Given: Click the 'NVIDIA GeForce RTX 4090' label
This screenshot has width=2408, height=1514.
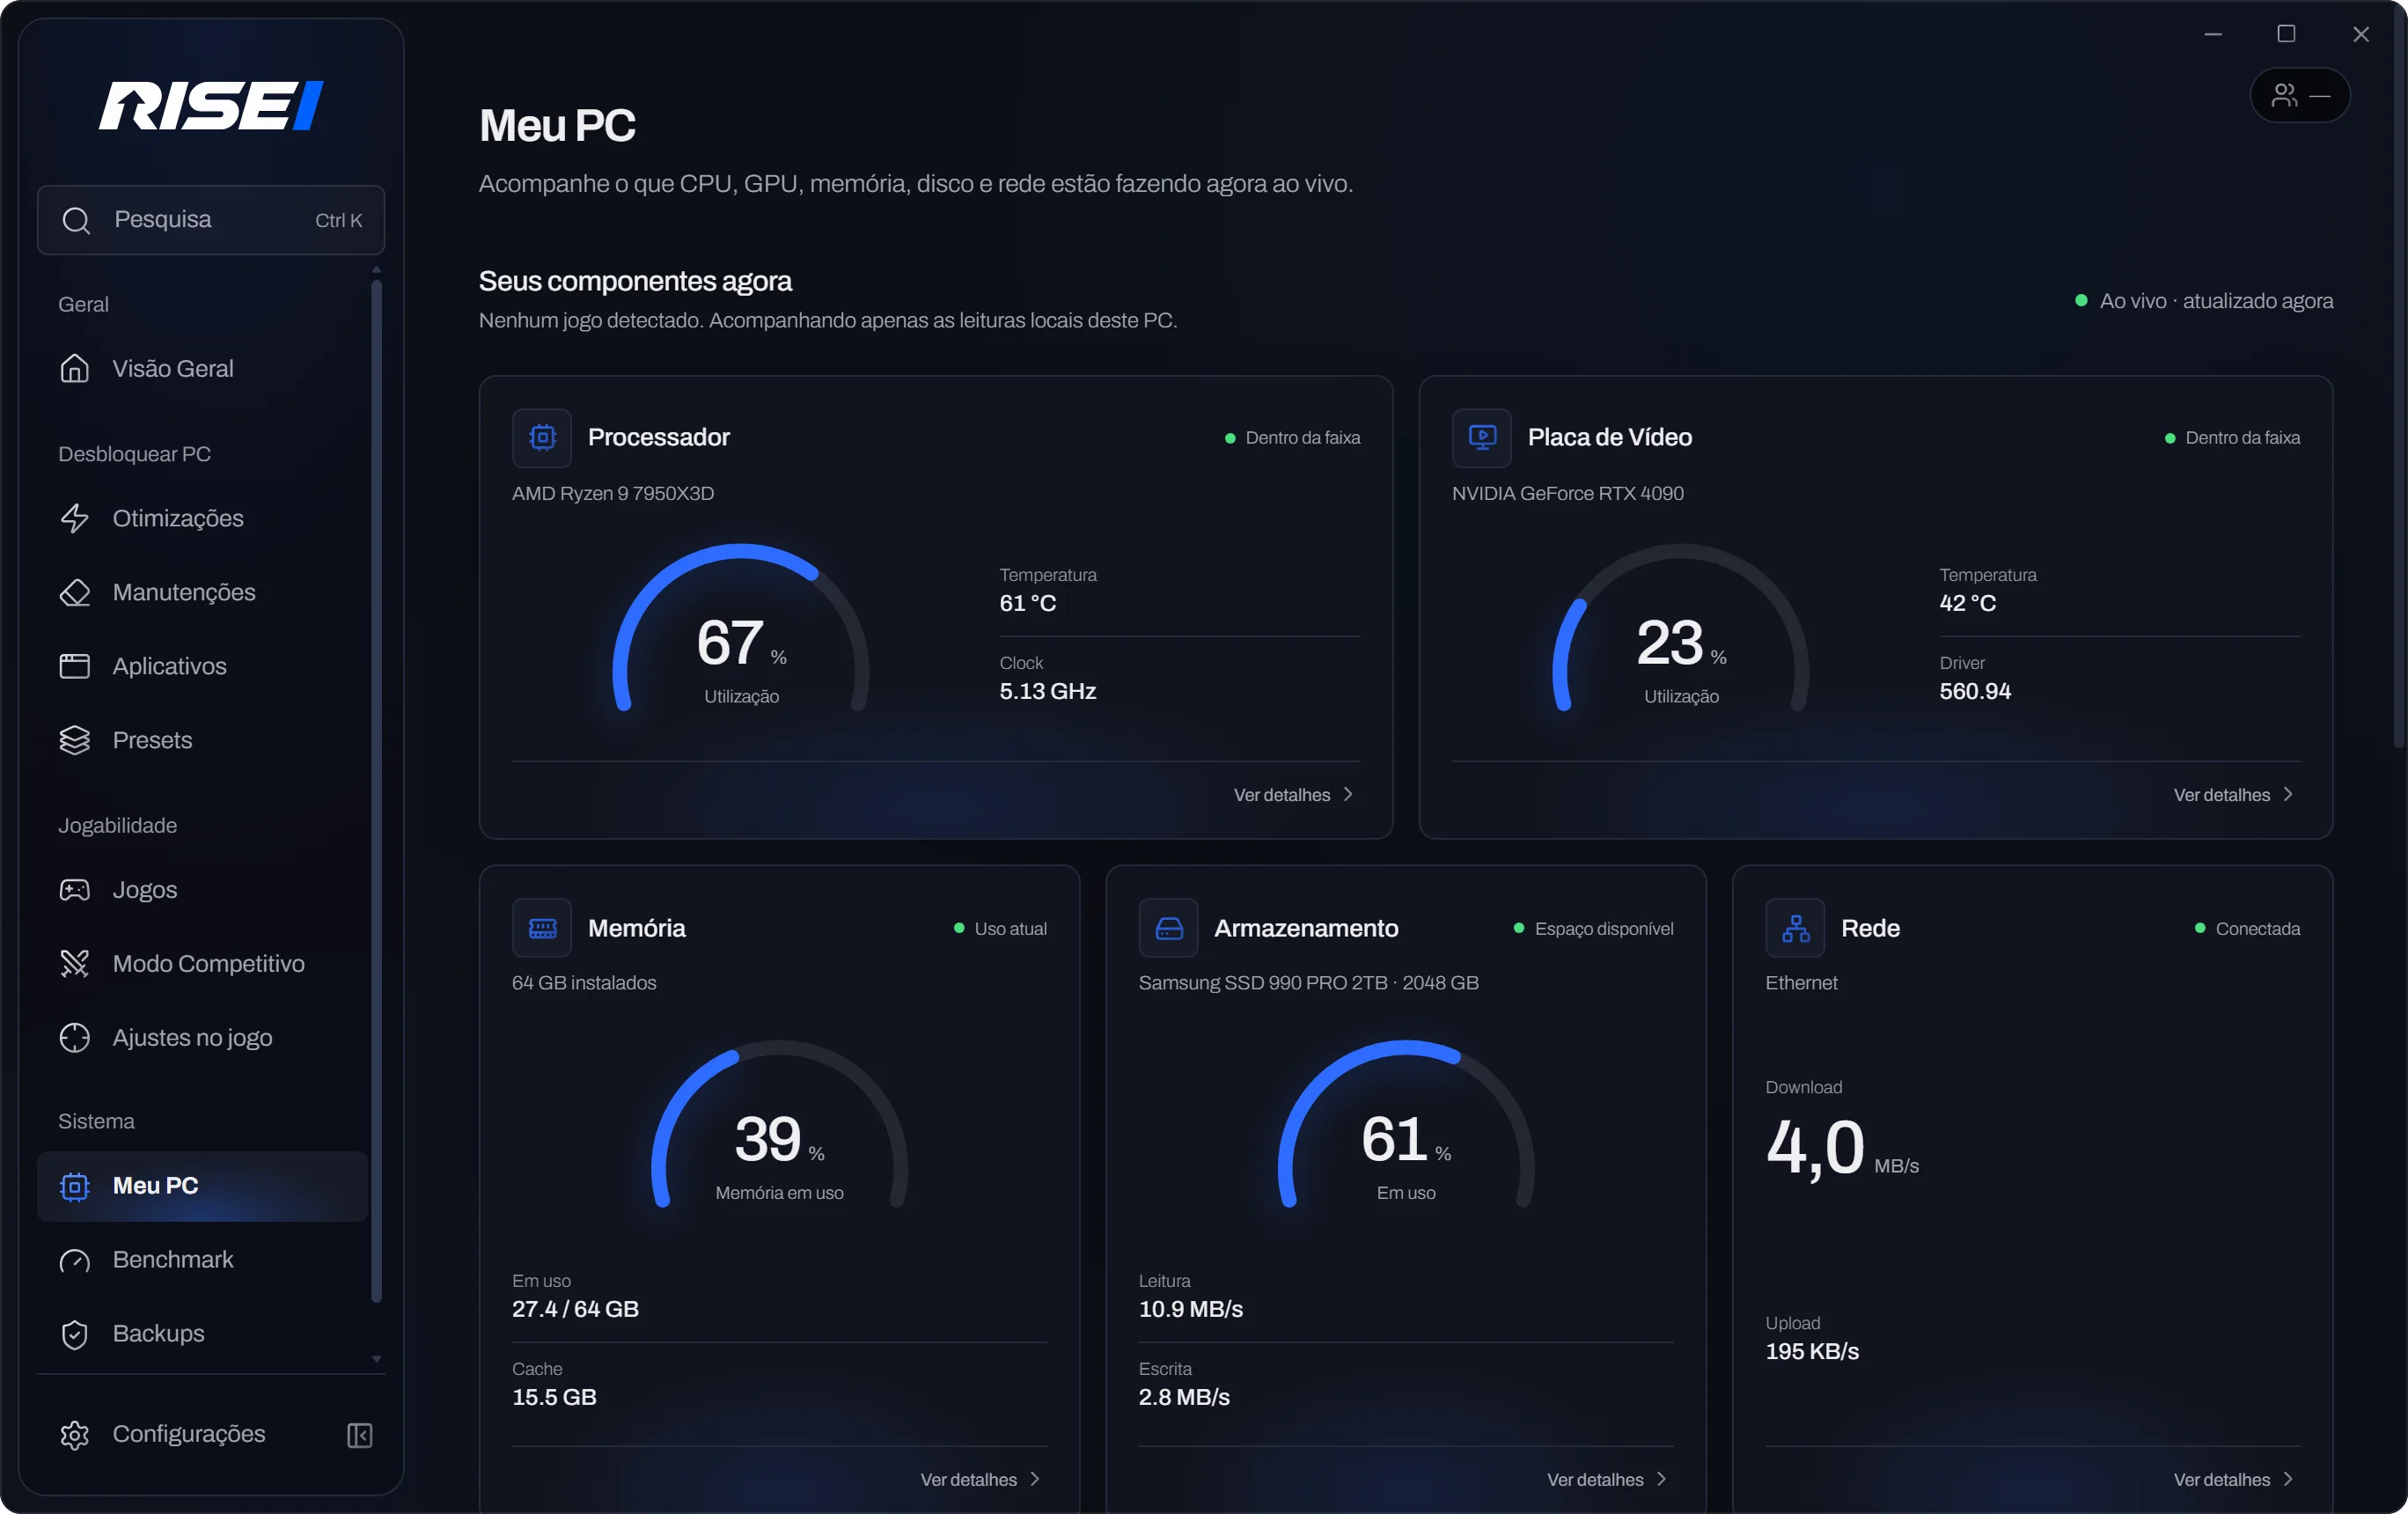Looking at the screenshot, I should tap(1568, 493).
